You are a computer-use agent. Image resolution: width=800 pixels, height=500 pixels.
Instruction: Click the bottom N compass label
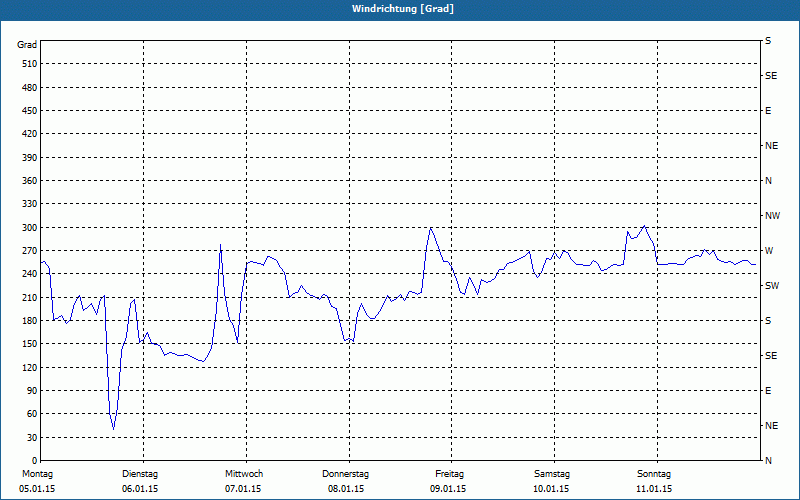click(768, 460)
